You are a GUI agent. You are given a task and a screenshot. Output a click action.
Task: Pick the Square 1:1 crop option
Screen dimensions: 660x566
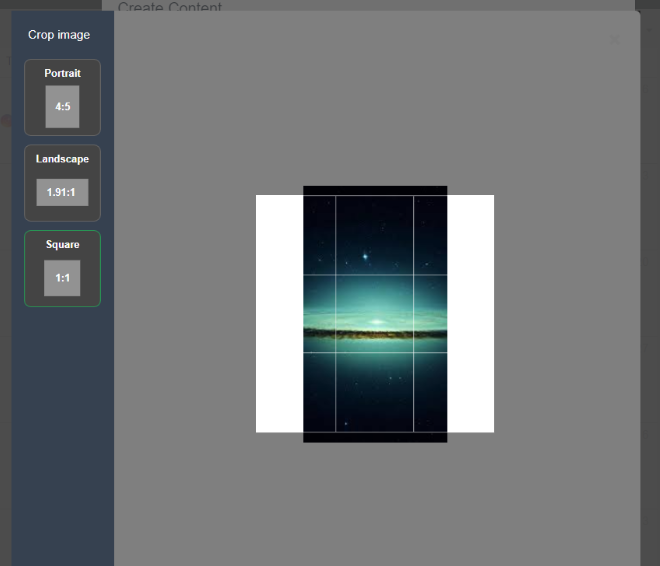tap(62, 268)
